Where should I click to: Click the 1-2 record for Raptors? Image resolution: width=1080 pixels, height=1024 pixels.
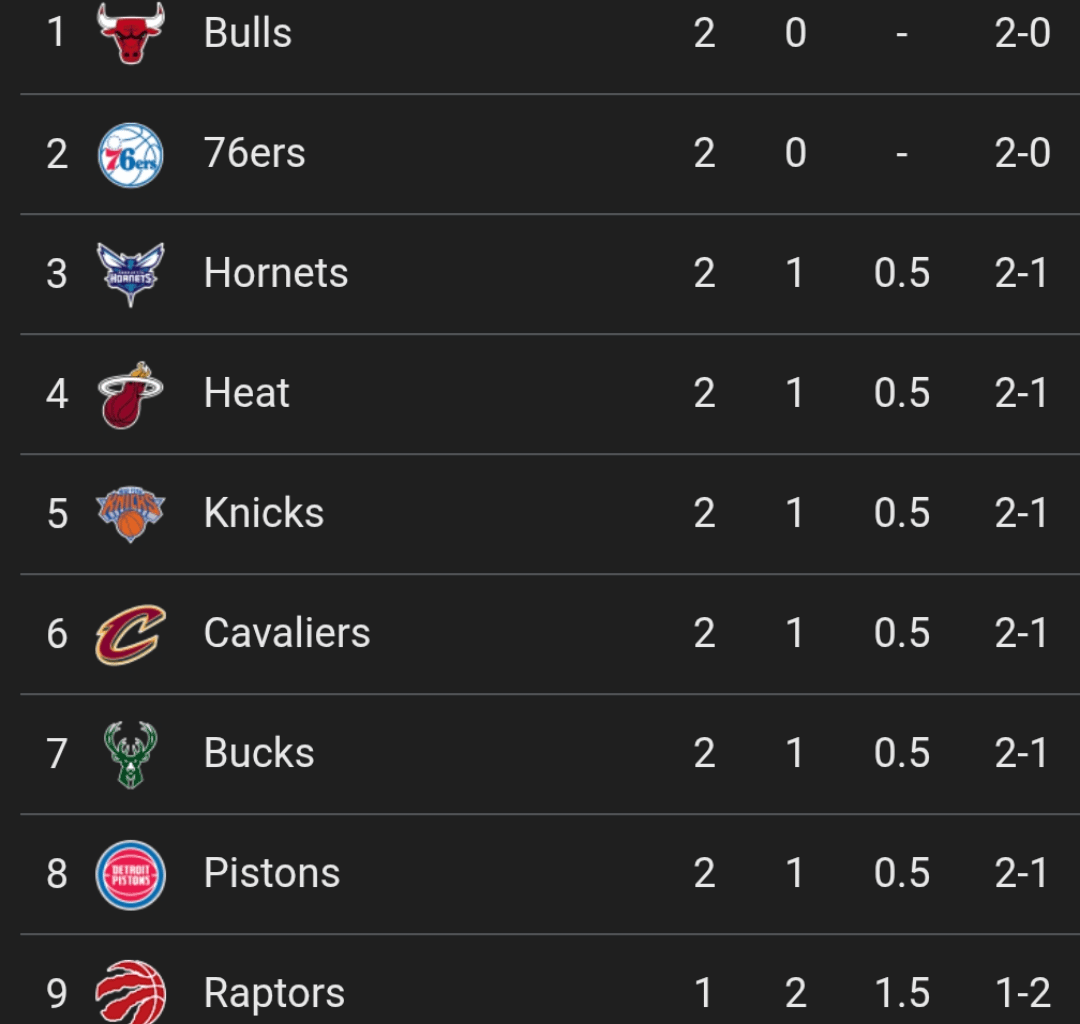click(1022, 992)
